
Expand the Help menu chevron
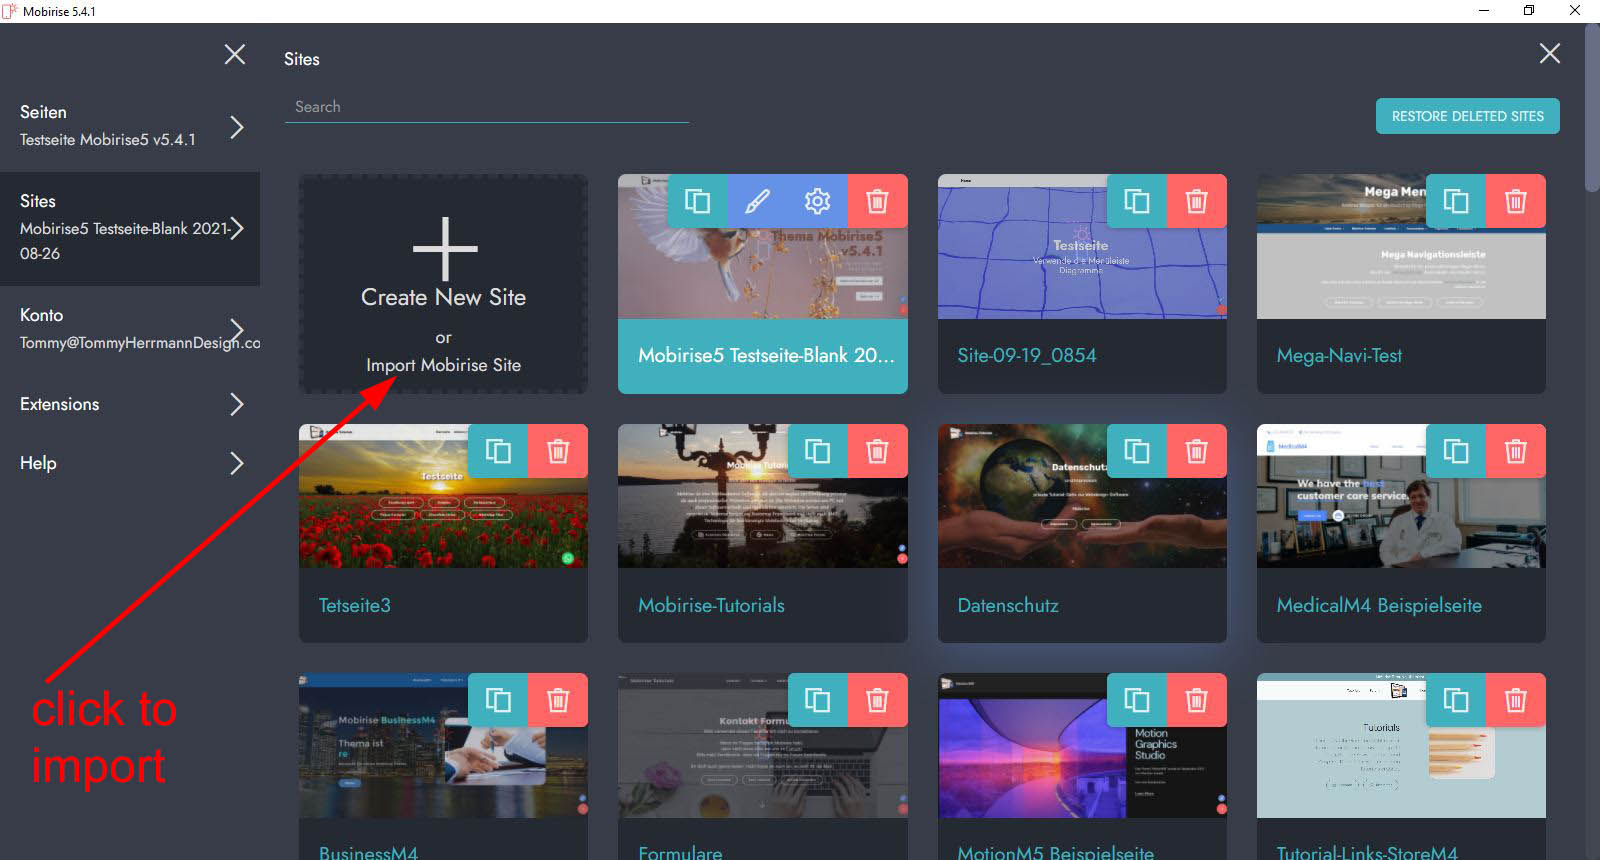click(236, 463)
